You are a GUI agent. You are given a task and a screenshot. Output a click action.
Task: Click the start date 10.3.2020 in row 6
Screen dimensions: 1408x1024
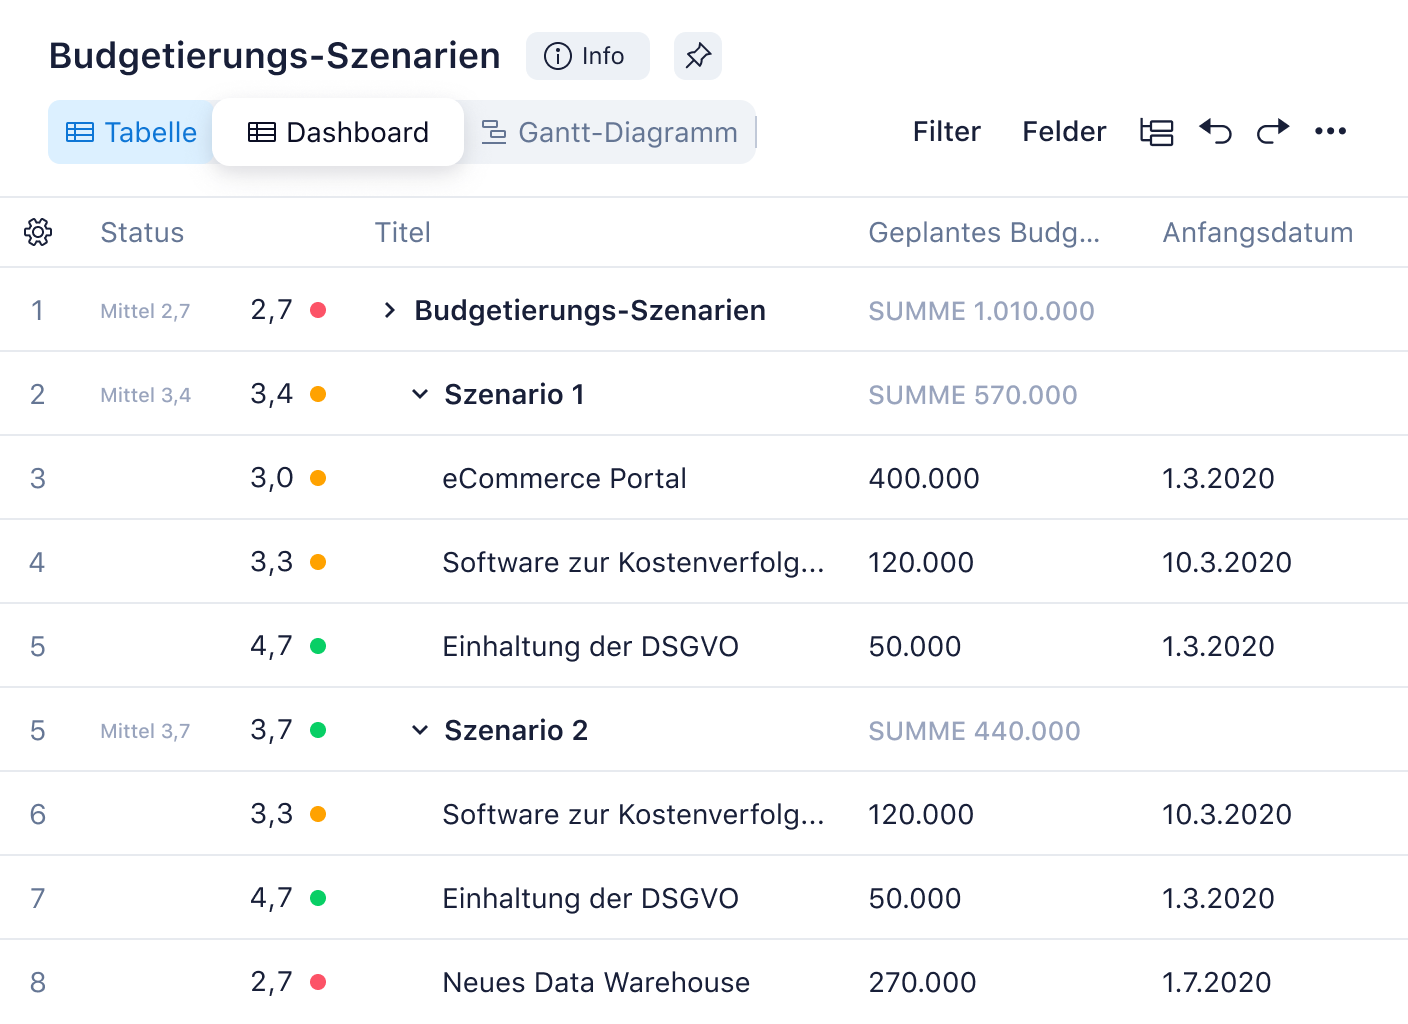click(x=1227, y=815)
